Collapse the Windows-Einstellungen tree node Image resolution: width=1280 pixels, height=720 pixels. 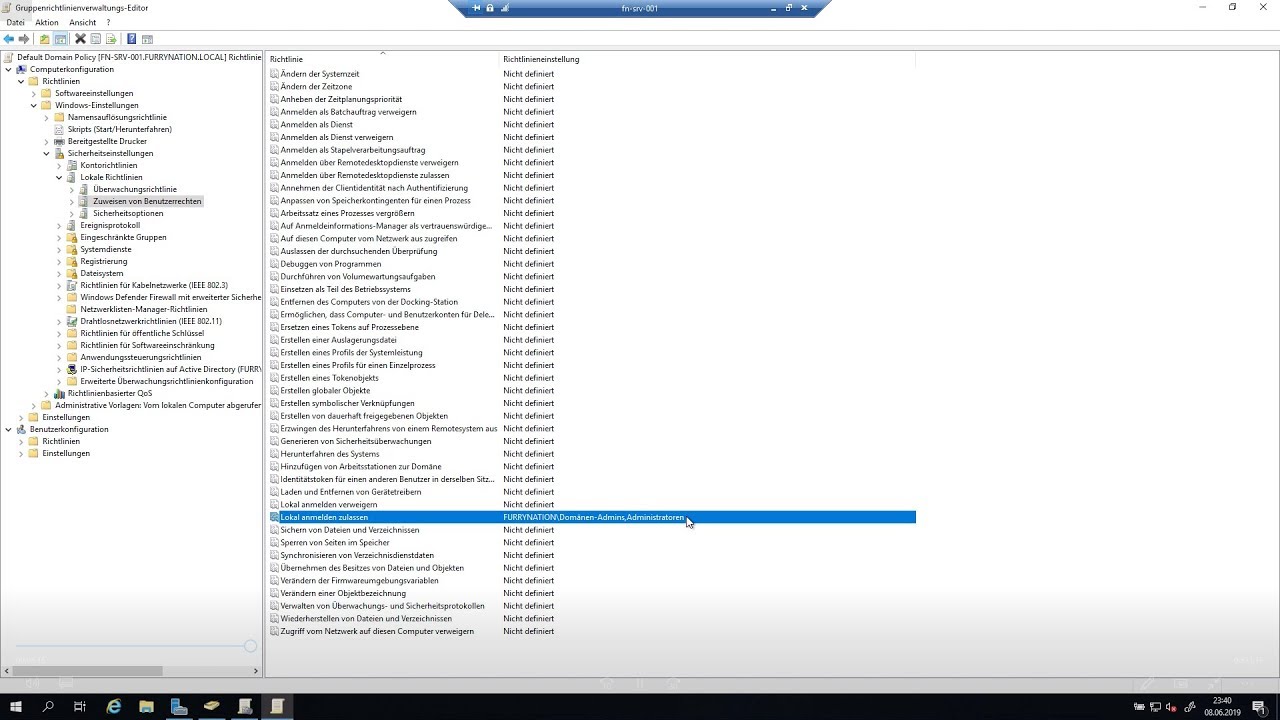(33, 105)
